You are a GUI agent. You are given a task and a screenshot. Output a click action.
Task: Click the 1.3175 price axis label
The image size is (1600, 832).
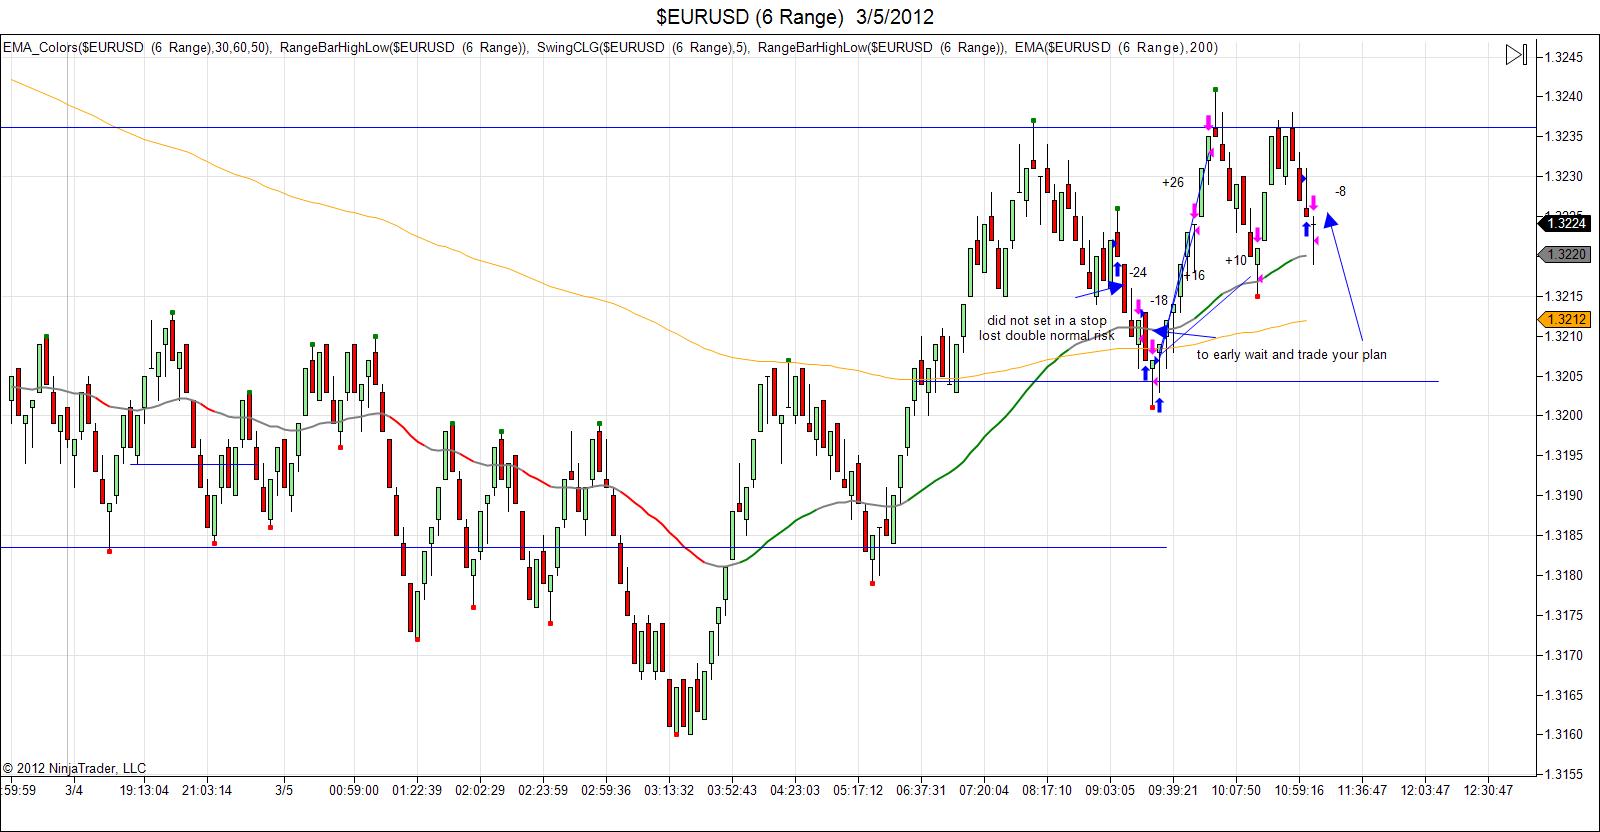(1564, 615)
